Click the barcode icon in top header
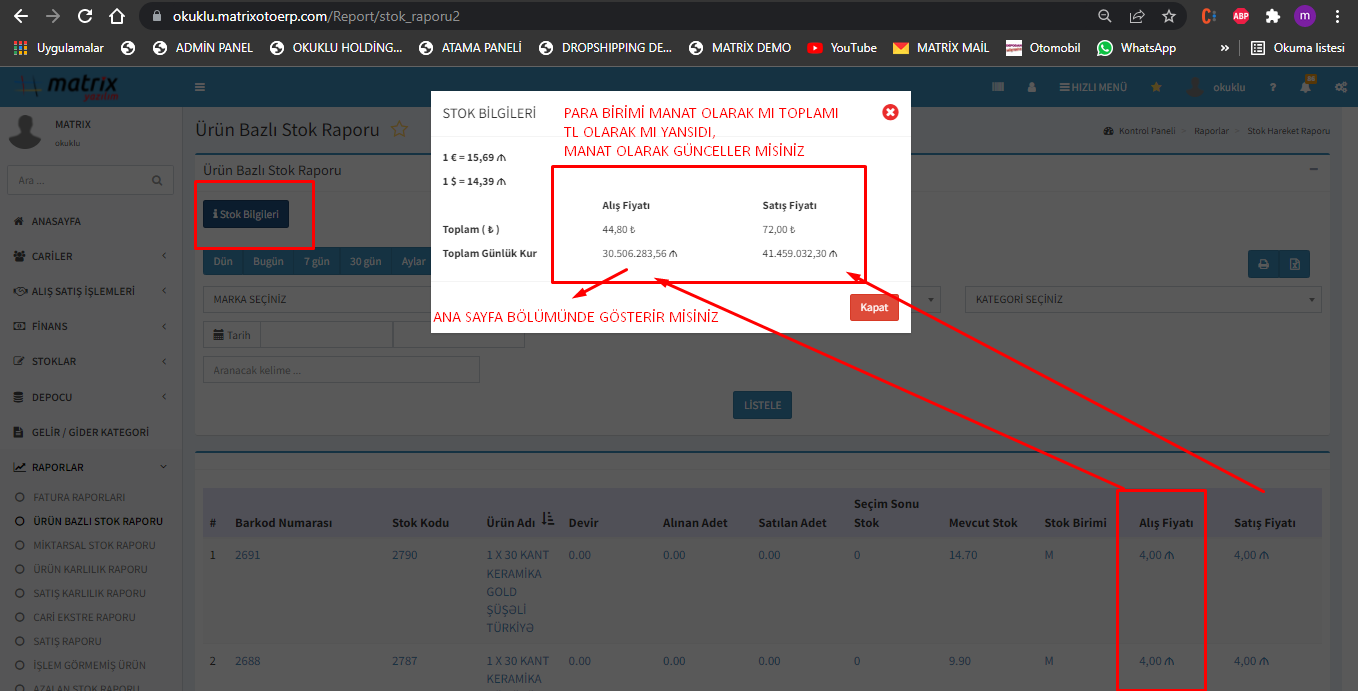Image resolution: width=1358 pixels, height=691 pixels. pyautogui.click(x=997, y=87)
